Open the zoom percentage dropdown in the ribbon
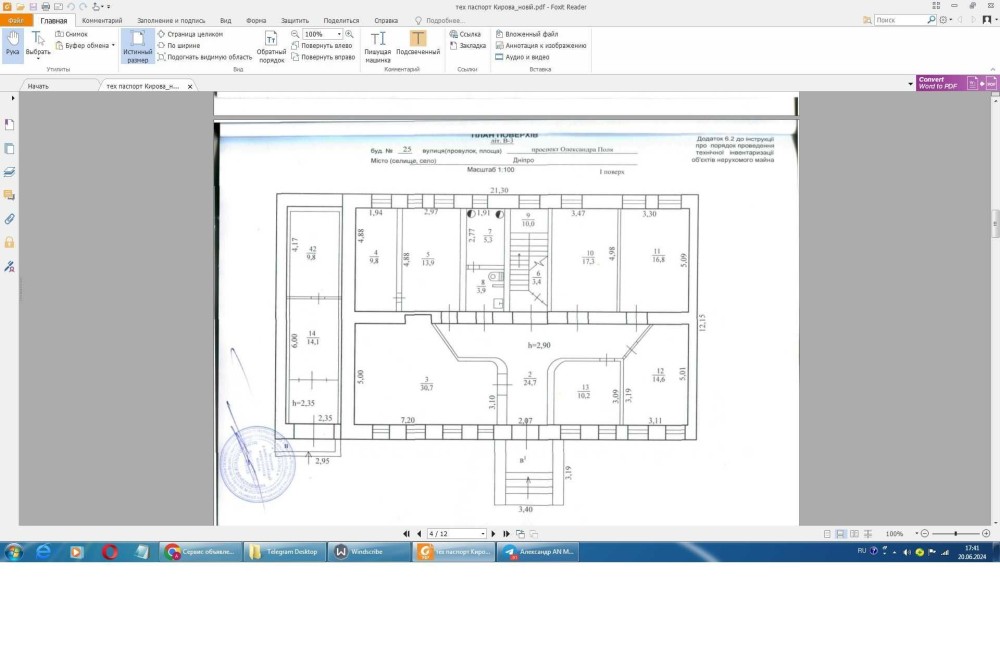Viewport: 1000px width, 671px height. (x=339, y=34)
